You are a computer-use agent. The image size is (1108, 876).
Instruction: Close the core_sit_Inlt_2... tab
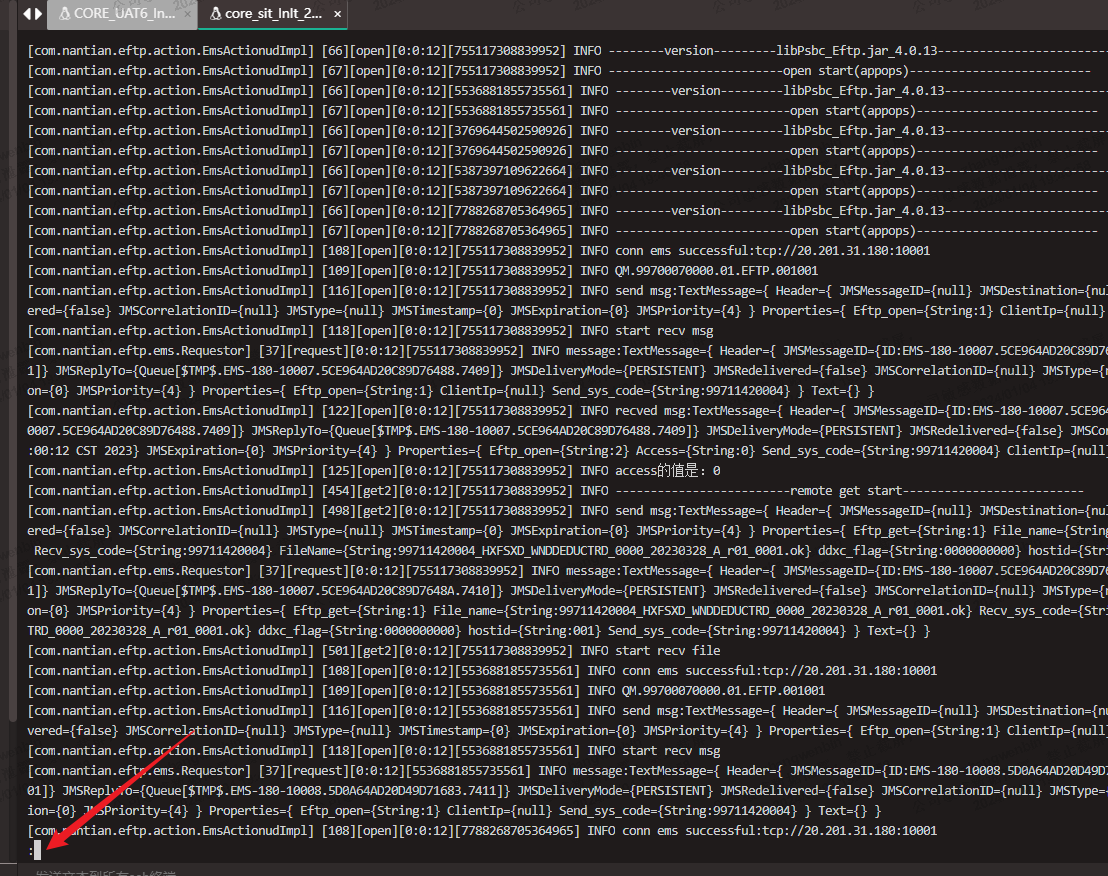pyautogui.click(x=338, y=14)
